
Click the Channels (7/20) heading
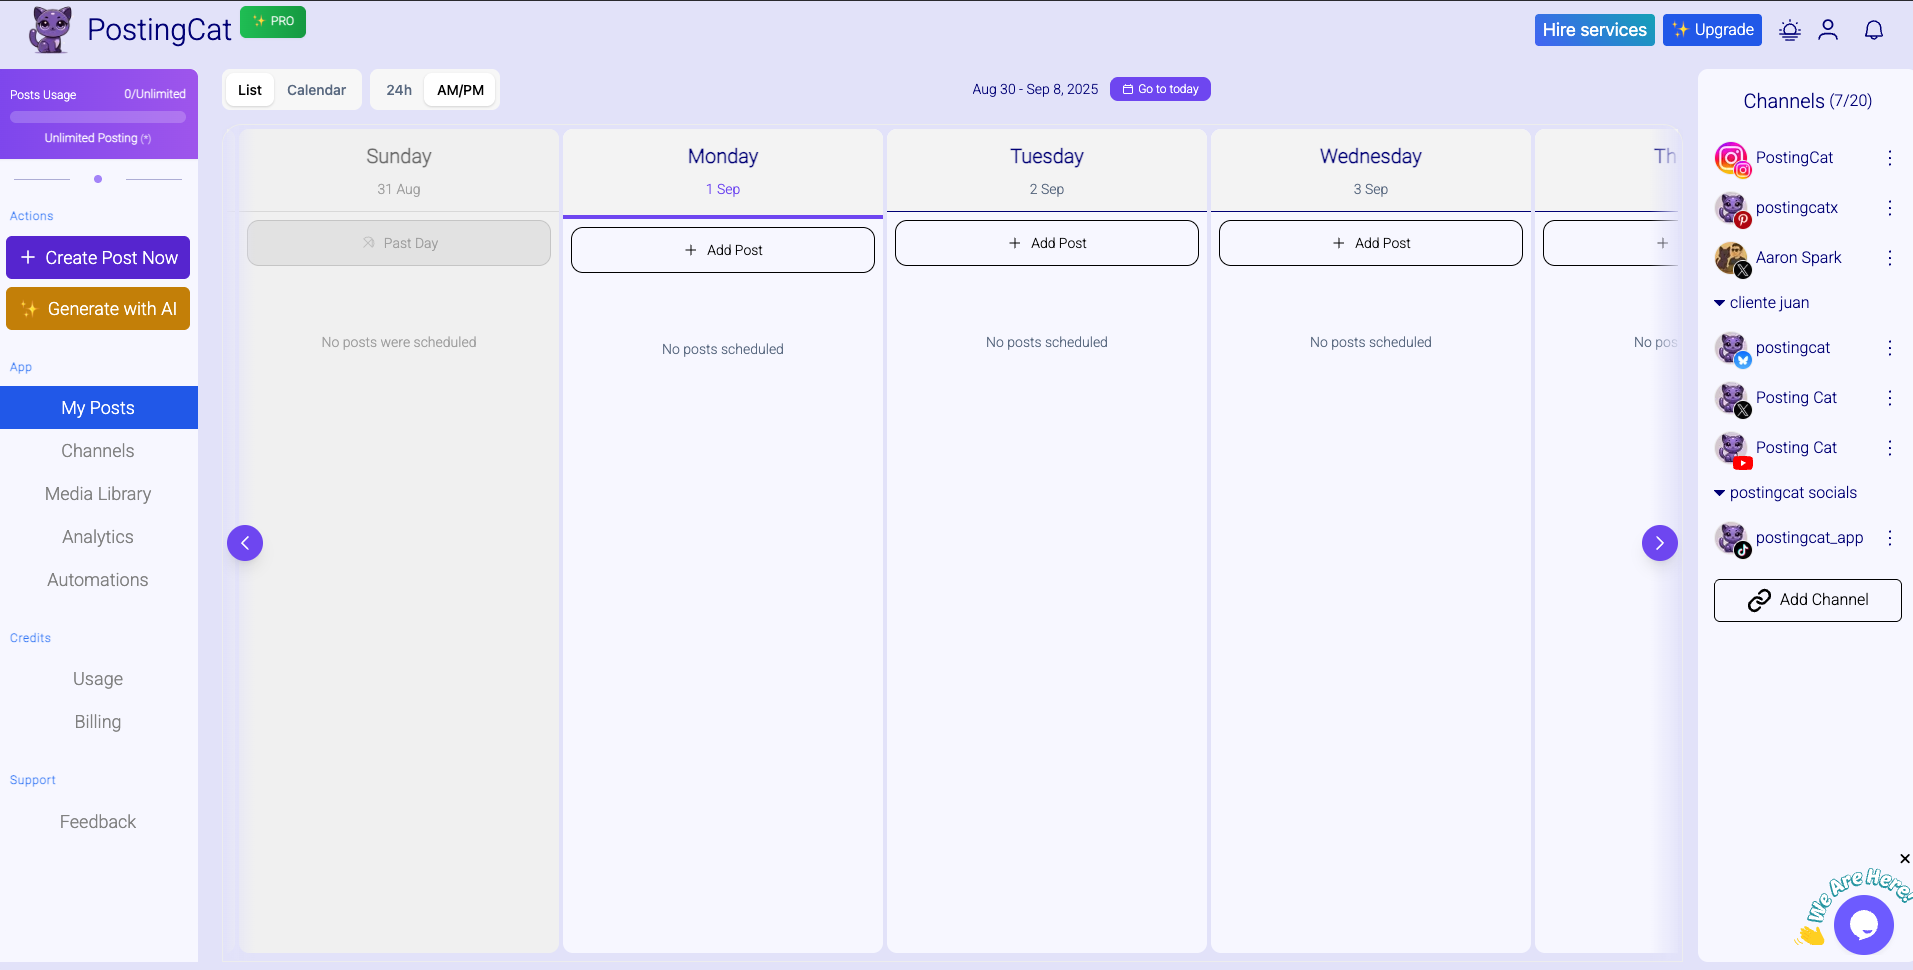1808,101
